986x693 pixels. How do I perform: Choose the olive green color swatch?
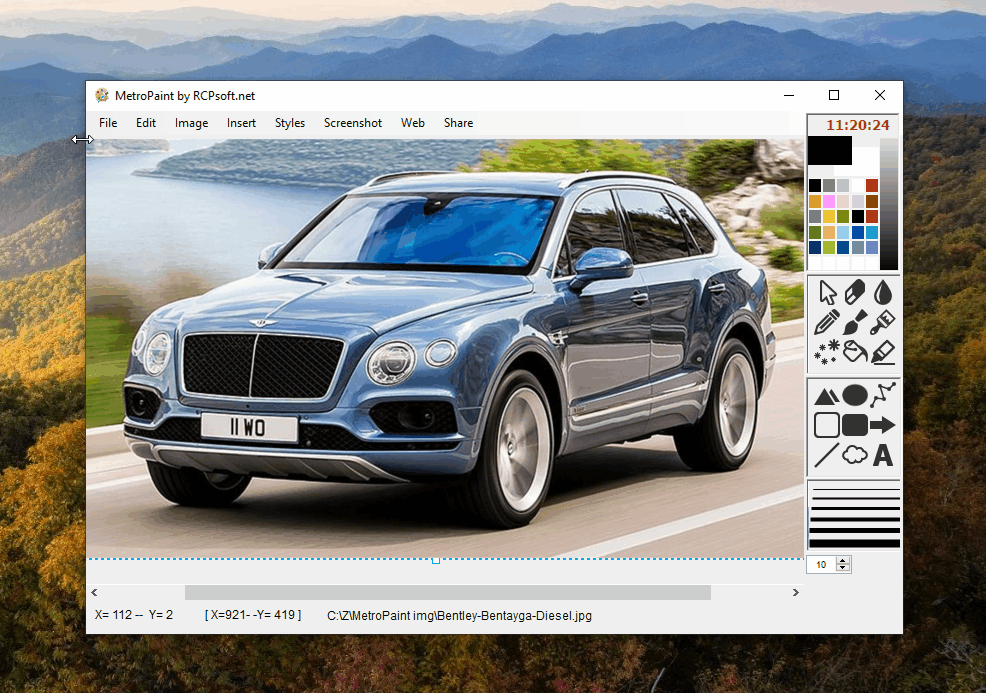pos(843,216)
